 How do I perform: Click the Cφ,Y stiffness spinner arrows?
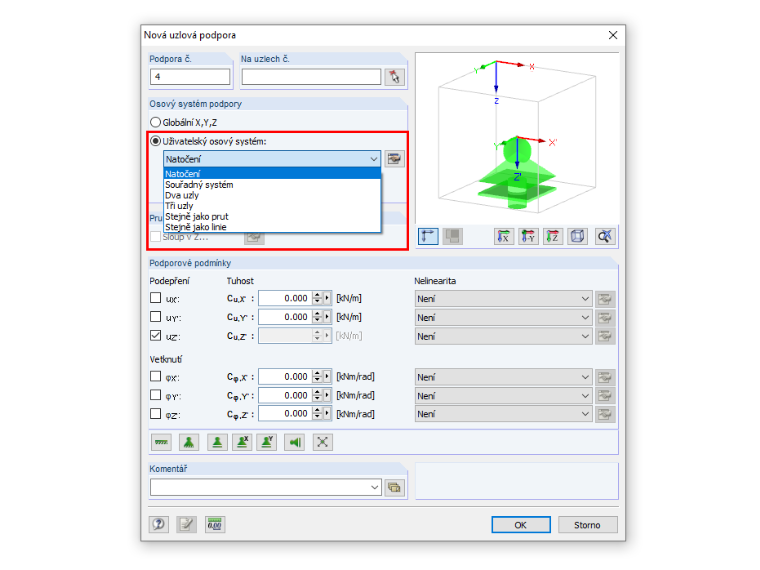(317, 395)
